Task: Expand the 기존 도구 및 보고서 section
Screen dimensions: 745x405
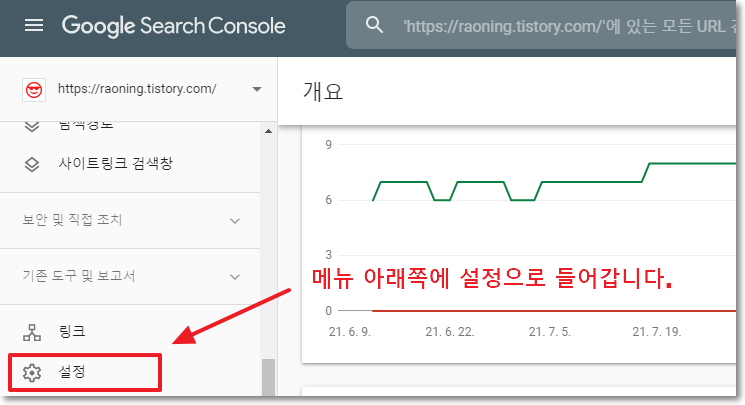Action: click(x=235, y=277)
